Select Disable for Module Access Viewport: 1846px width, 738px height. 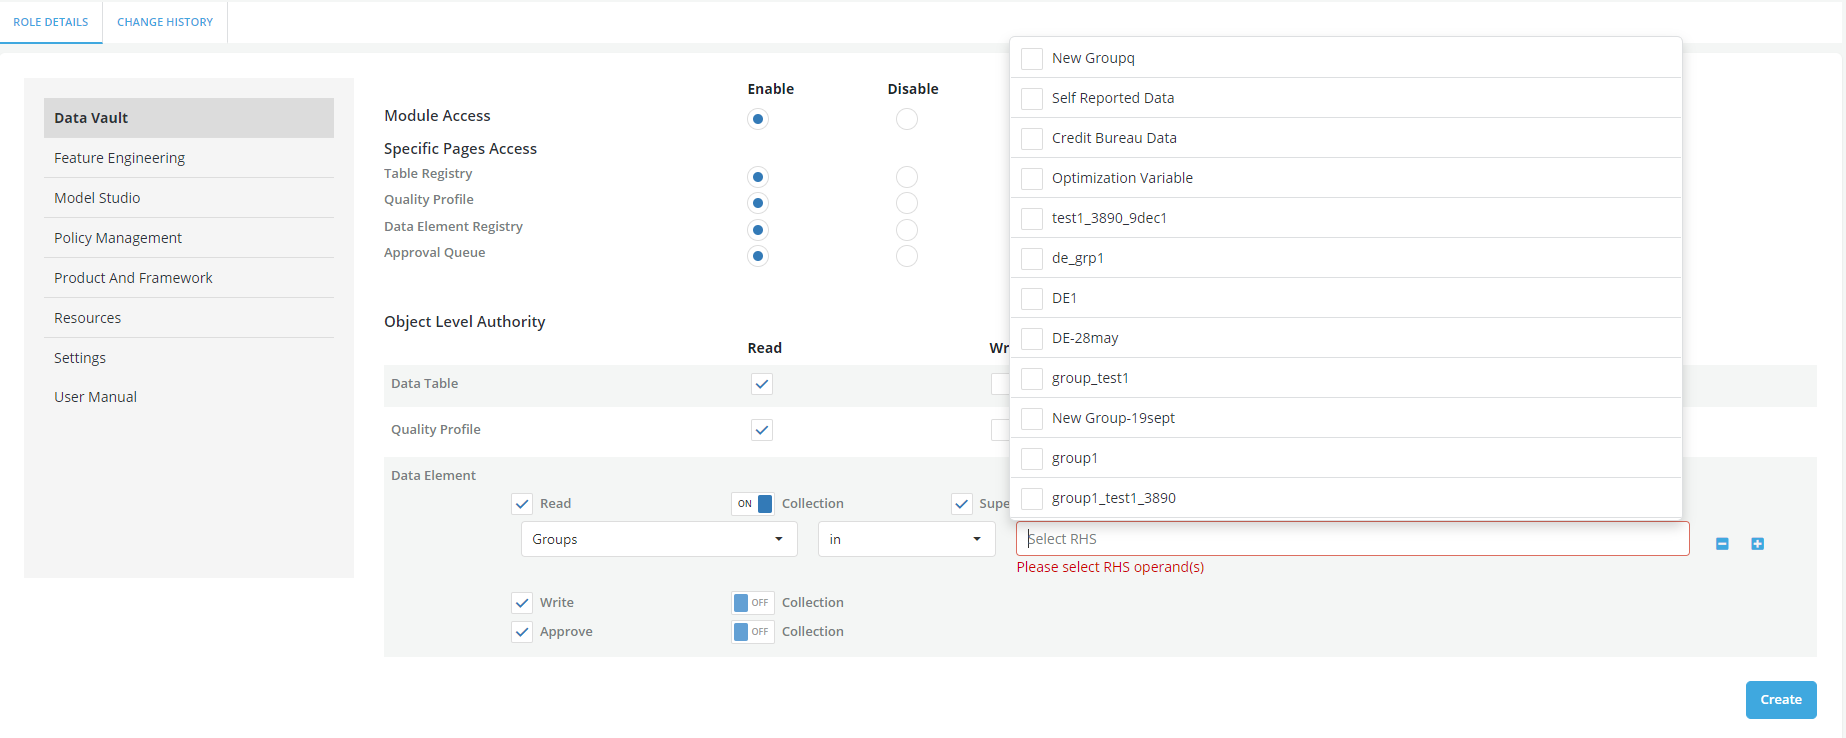pyautogui.click(x=906, y=119)
